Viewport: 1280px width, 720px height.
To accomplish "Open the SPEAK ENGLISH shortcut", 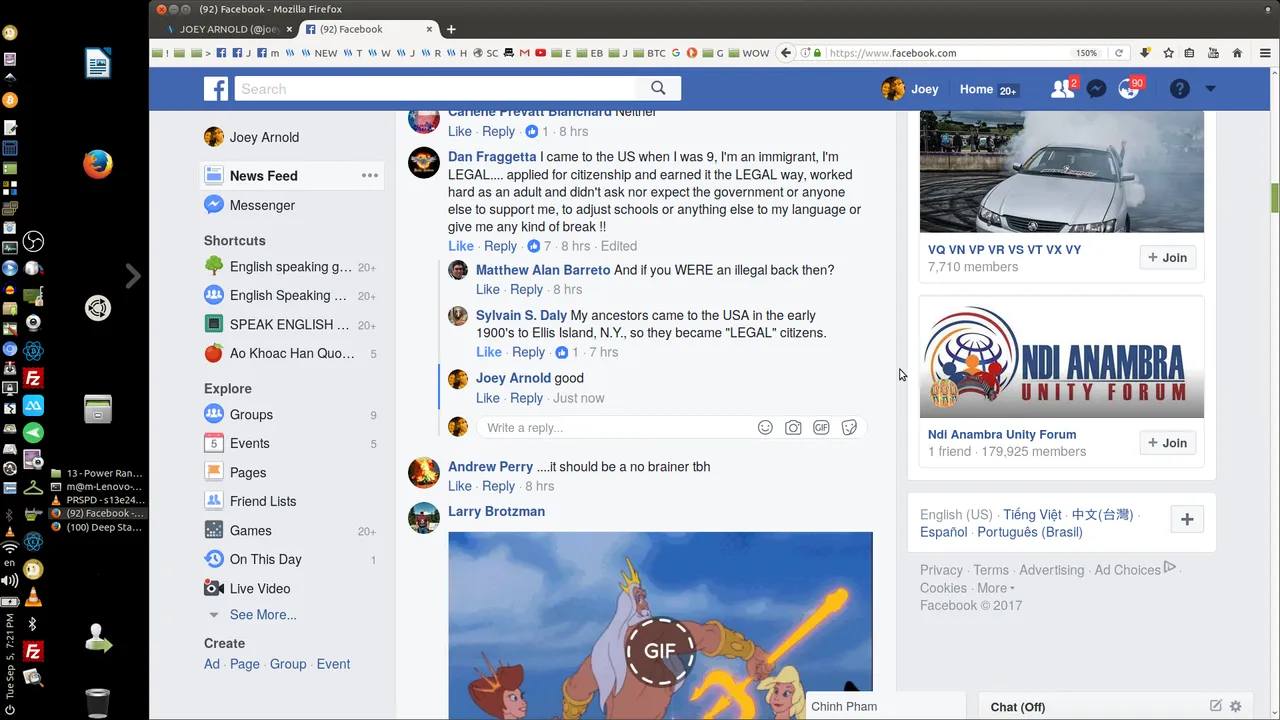I will 291,324.
